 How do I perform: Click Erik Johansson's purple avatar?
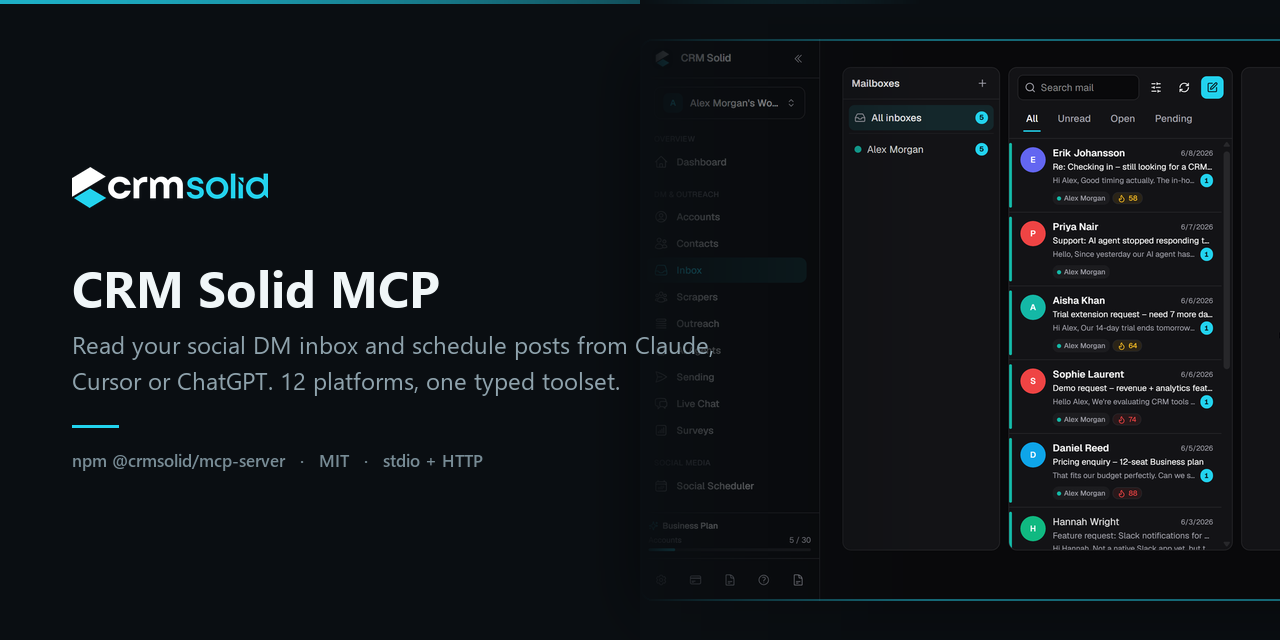click(x=1033, y=160)
